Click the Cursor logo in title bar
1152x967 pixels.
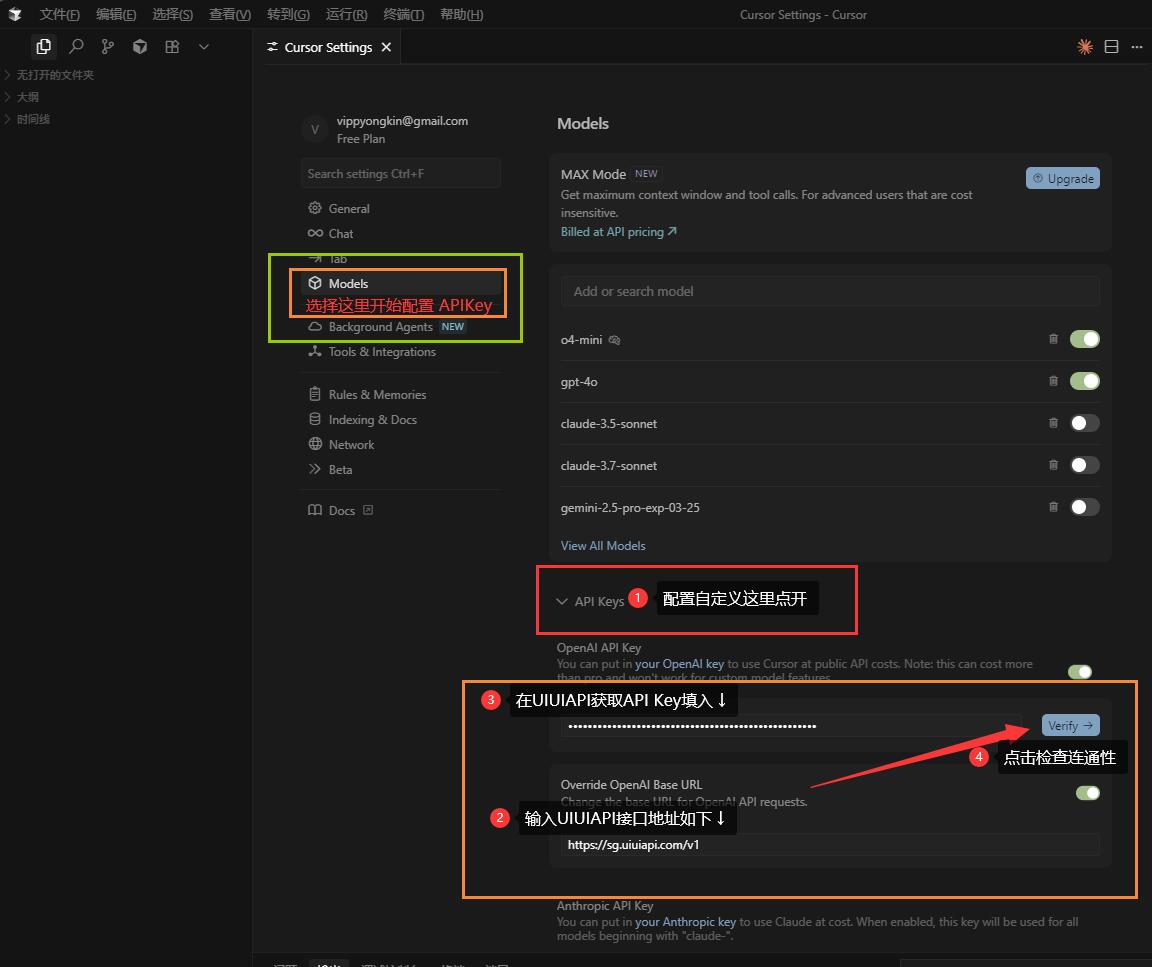pos(15,14)
